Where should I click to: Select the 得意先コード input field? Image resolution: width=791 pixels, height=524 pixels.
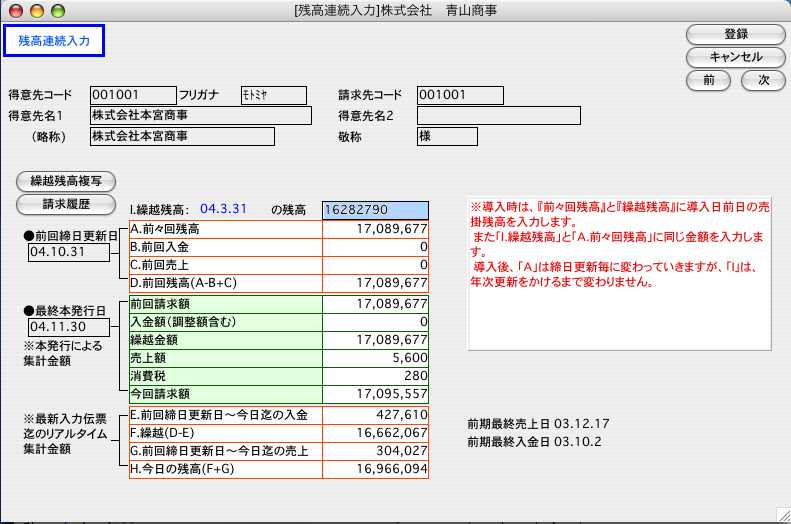(x=132, y=95)
